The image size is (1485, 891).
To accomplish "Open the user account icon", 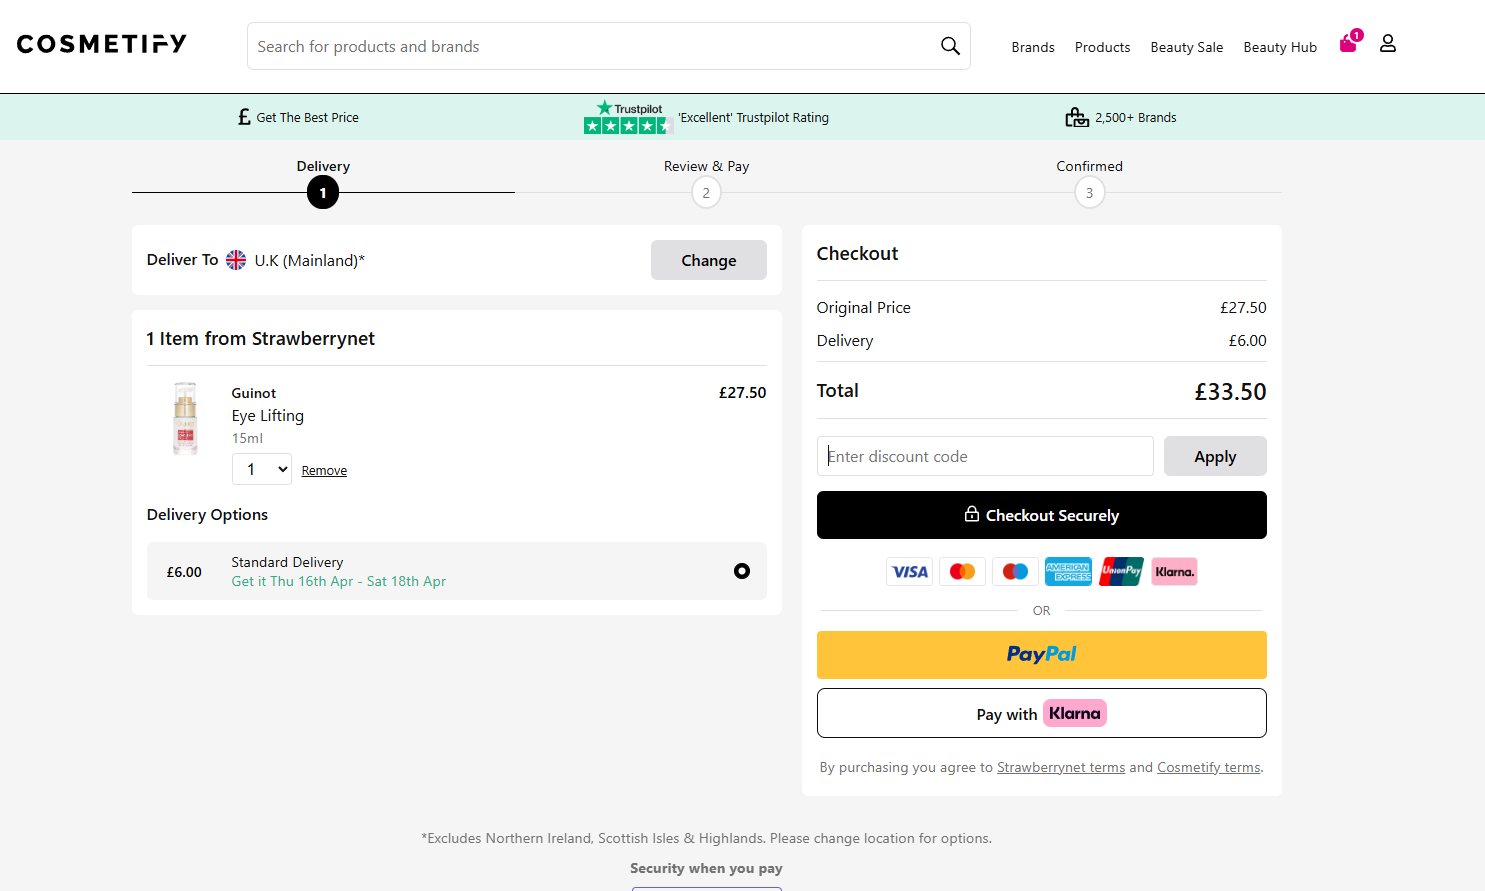I will (1388, 43).
